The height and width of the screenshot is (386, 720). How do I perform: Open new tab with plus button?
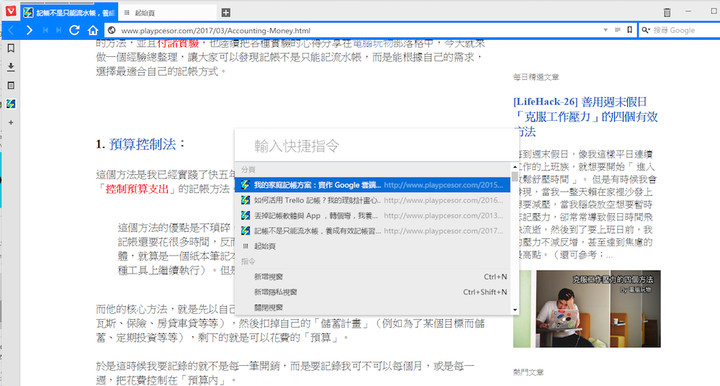[225, 12]
